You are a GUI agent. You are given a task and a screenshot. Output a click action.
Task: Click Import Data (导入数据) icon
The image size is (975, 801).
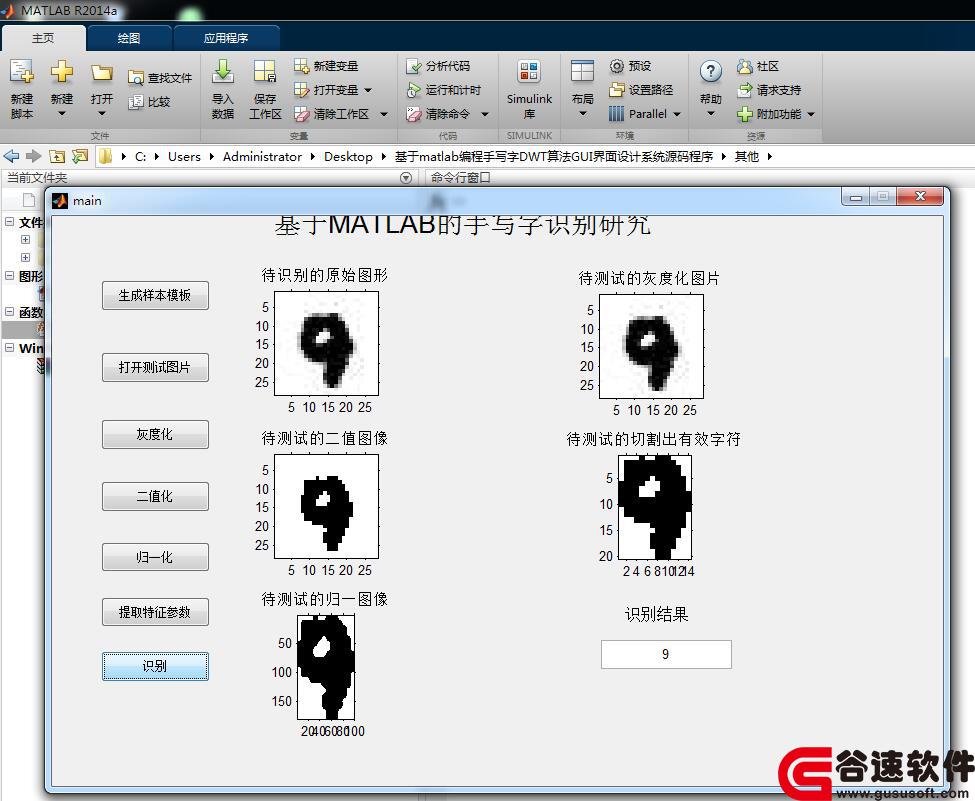tap(223, 72)
